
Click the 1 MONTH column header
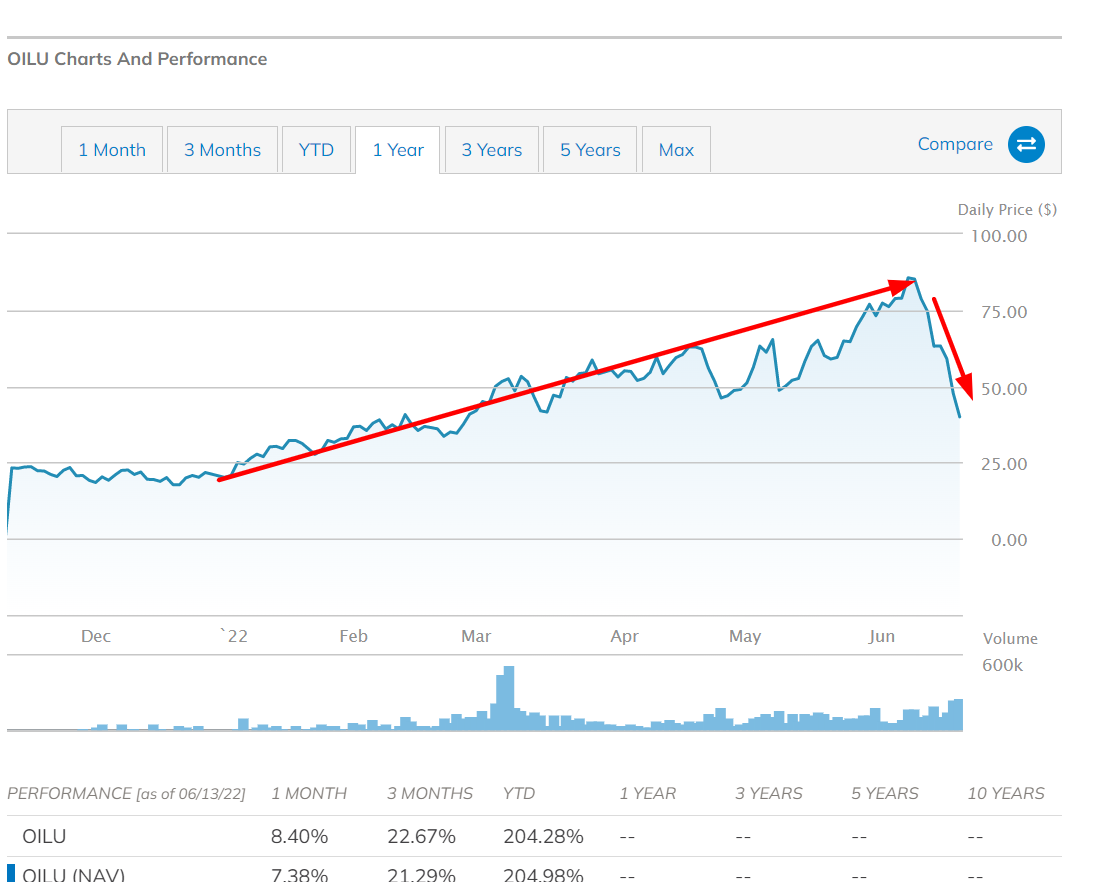(x=309, y=793)
